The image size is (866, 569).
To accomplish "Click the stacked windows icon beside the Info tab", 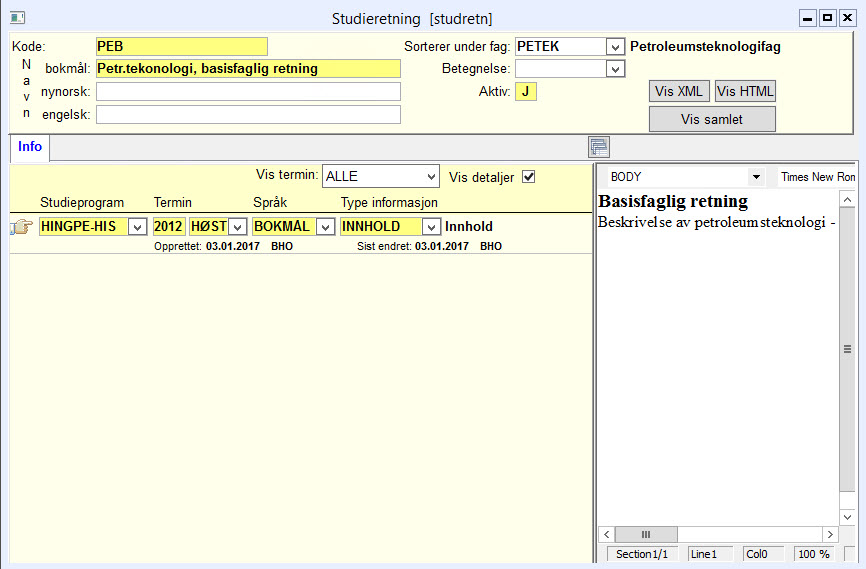I will pos(599,147).
